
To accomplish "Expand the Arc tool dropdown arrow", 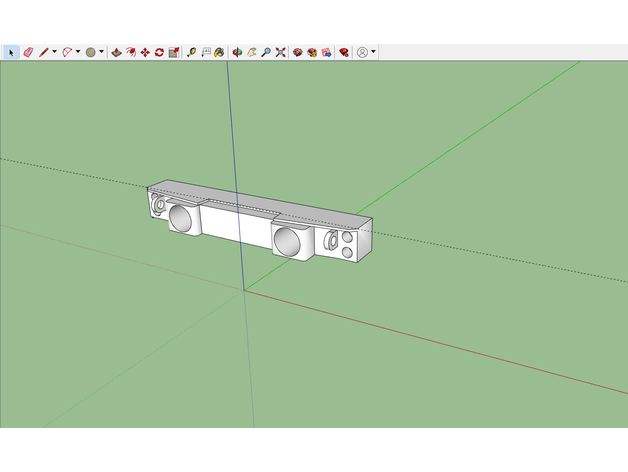I will (78, 52).
